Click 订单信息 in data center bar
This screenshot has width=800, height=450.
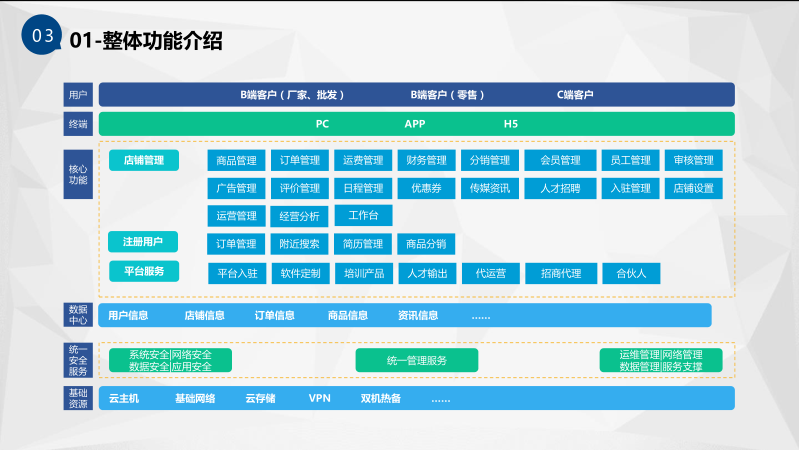click(x=274, y=316)
